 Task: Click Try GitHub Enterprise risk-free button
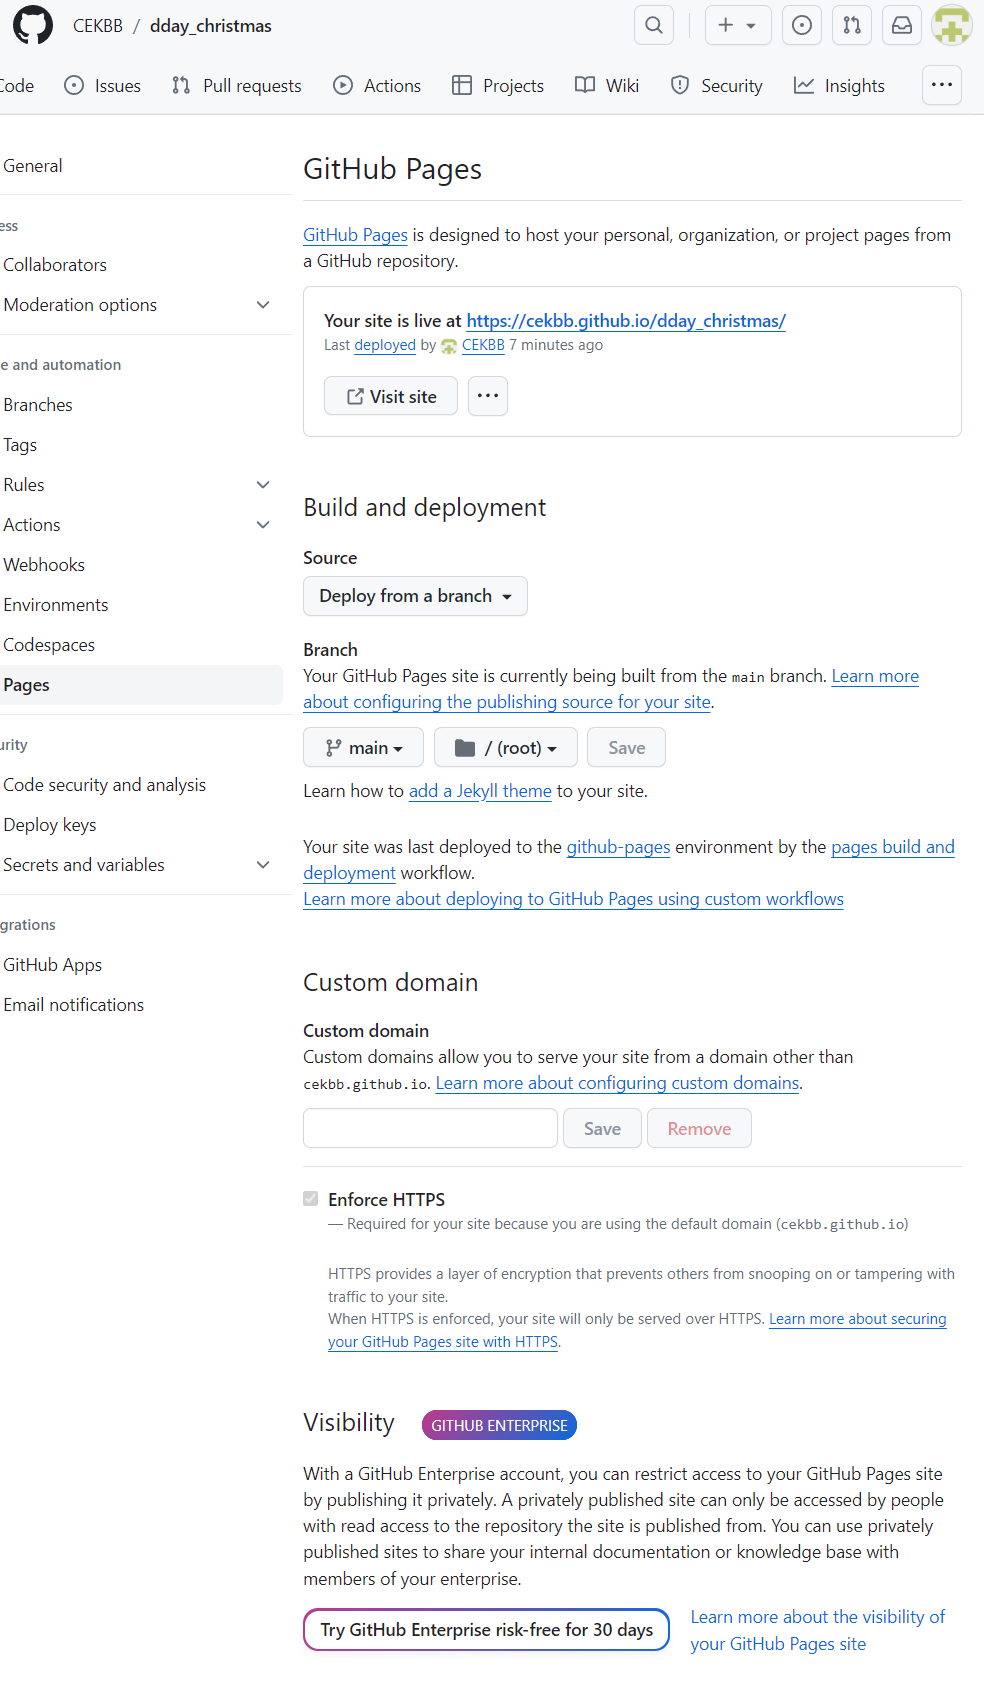[487, 1630]
